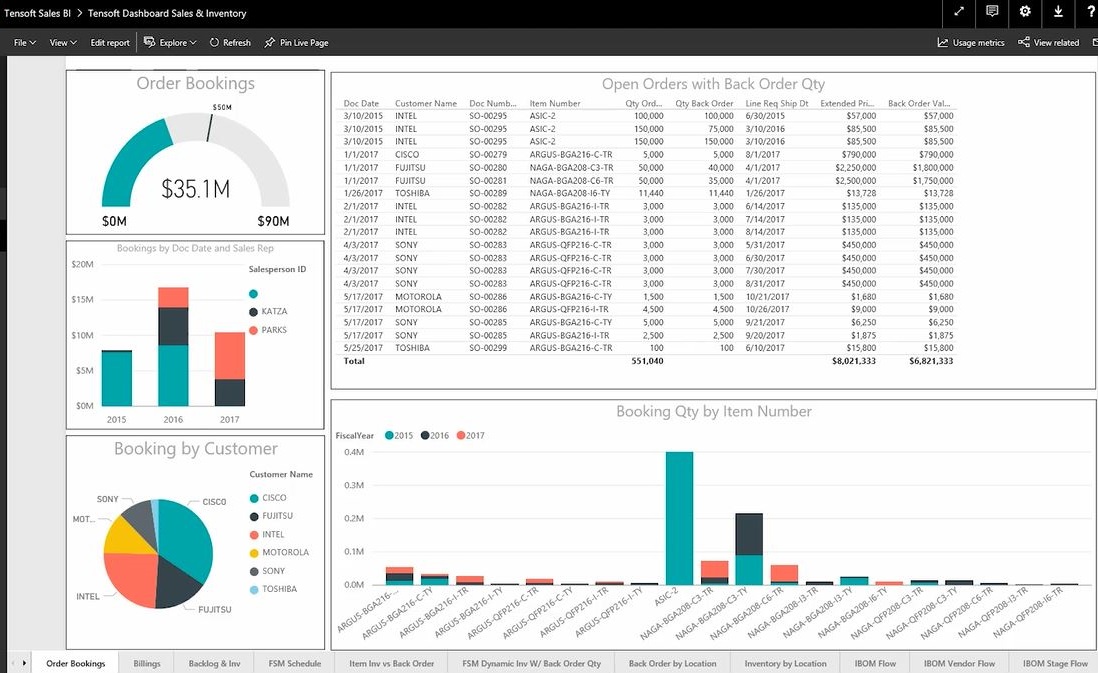
Task: Click the download arrow icon in the top bar
Action: coord(1058,11)
